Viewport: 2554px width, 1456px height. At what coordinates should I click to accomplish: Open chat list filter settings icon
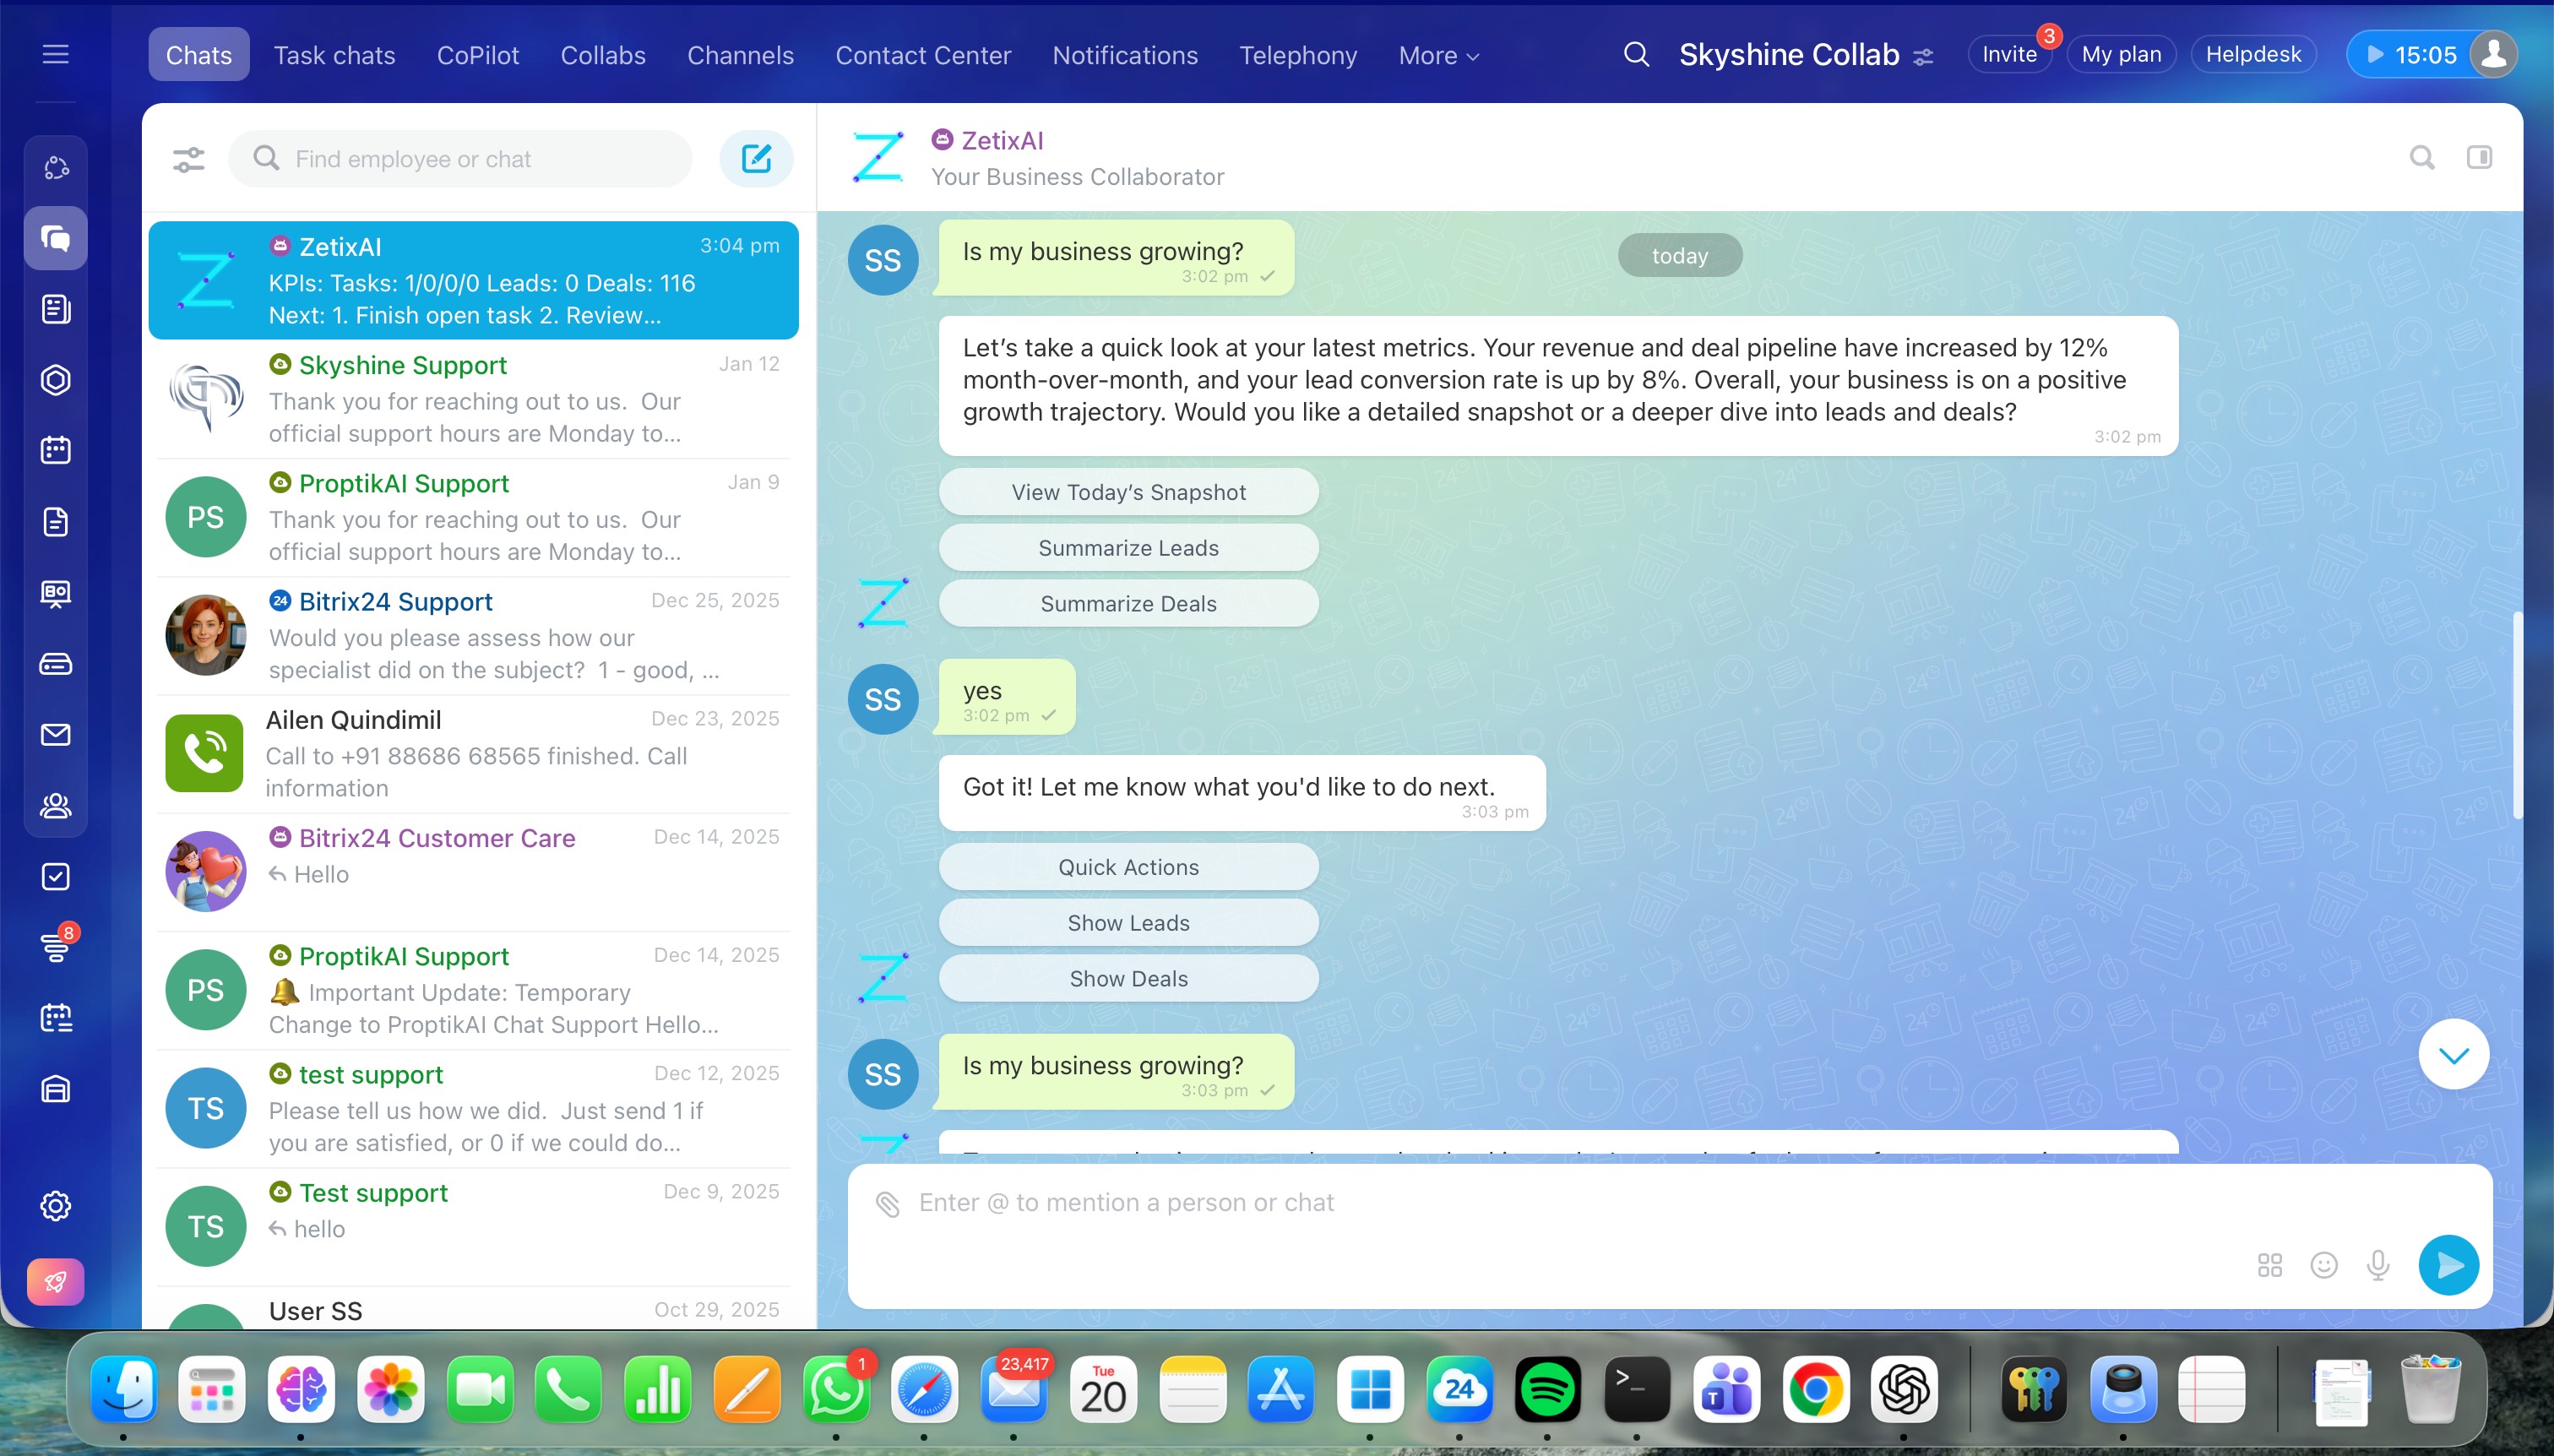pyautogui.click(x=188, y=158)
